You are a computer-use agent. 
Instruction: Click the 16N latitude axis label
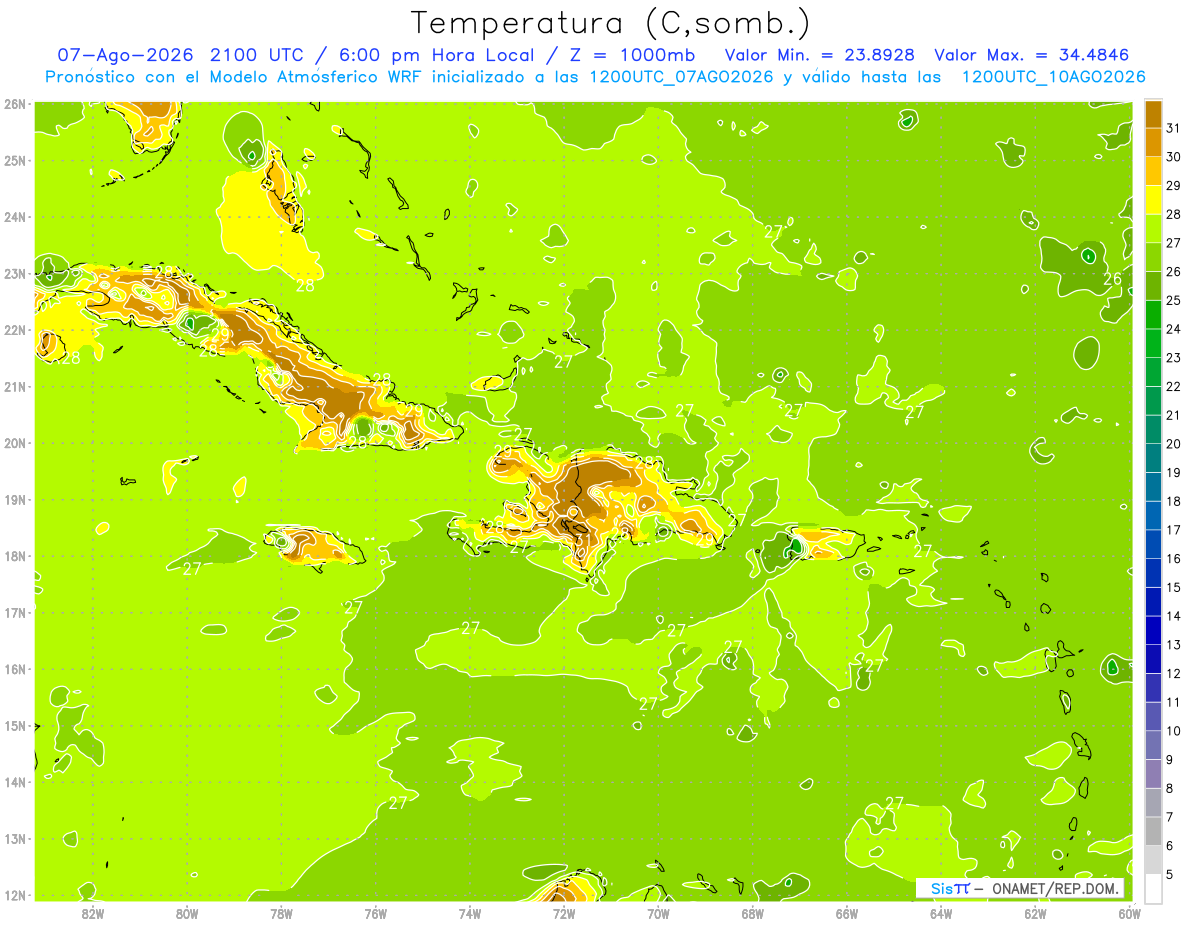(x=15, y=669)
